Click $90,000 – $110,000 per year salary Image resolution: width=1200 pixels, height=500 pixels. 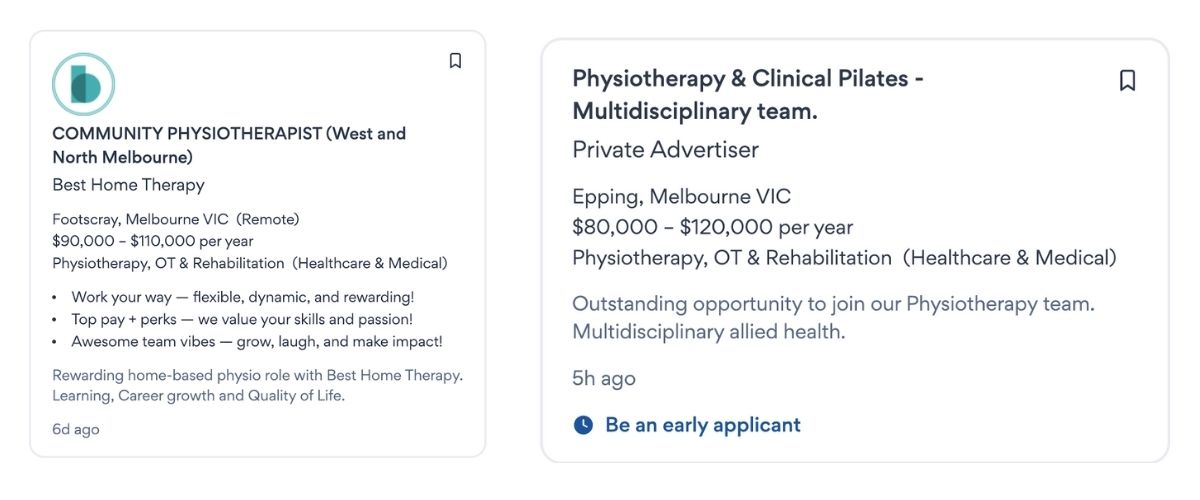click(x=153, y=241)
